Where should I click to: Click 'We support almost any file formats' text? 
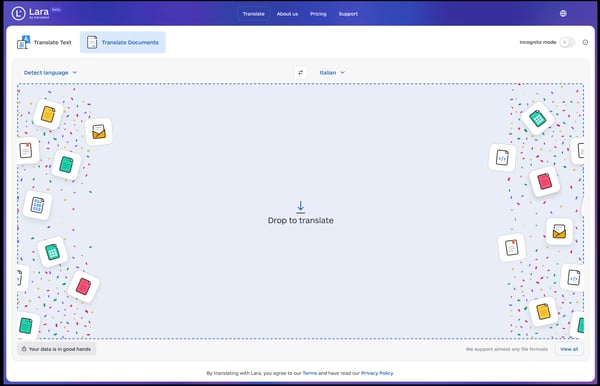[506, 349]
